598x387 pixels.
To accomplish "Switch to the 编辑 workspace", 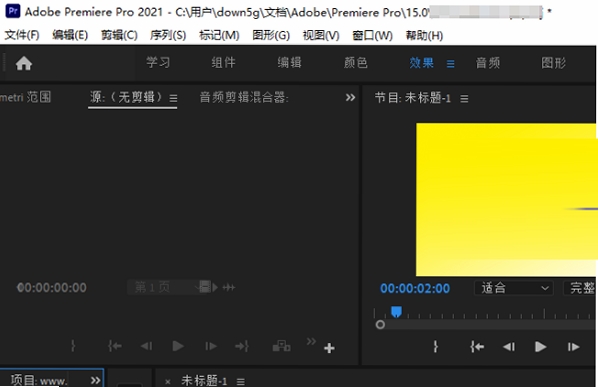I will [289, 63].
